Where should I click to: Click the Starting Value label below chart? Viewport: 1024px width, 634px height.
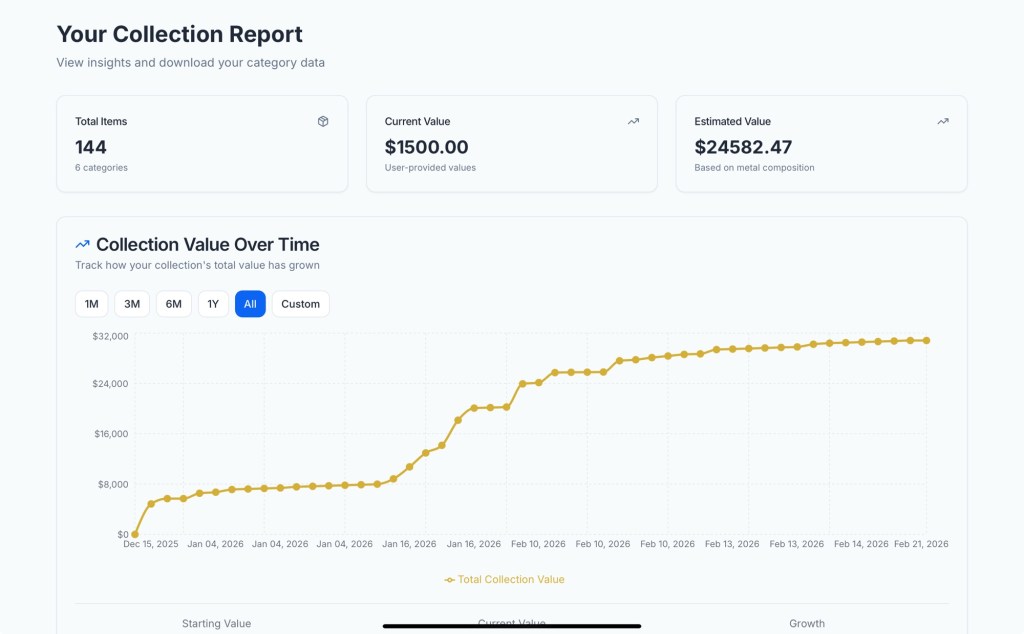coord(216,623)
